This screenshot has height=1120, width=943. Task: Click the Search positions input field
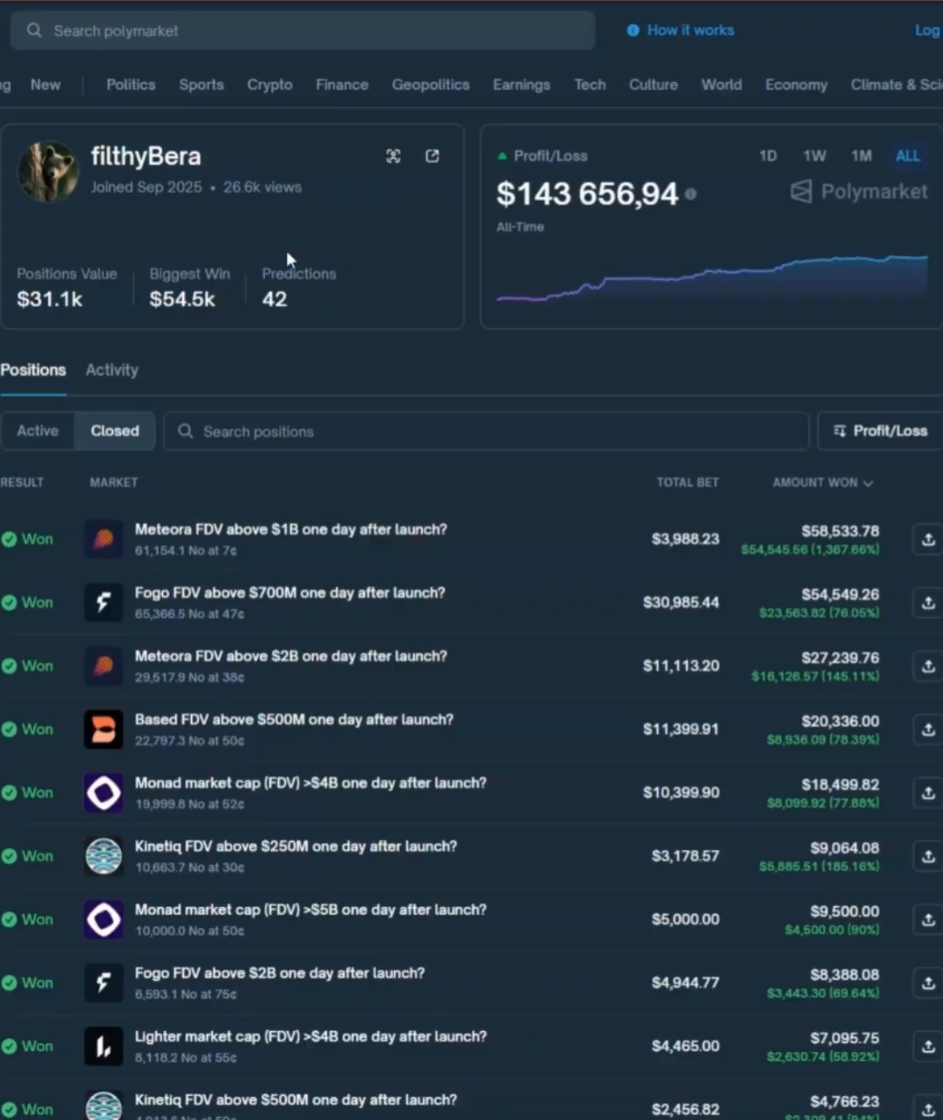click(486, 431)
